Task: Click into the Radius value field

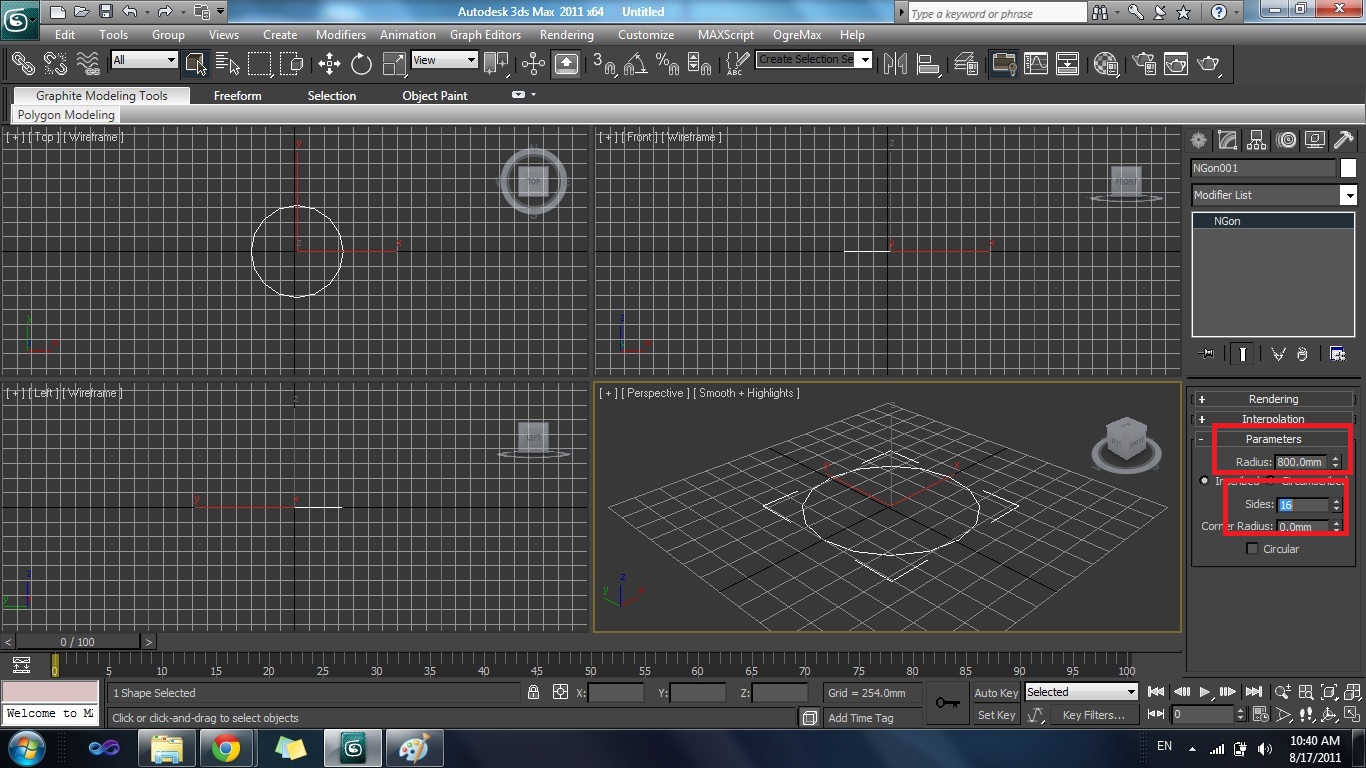Action: coord(1300,462)
